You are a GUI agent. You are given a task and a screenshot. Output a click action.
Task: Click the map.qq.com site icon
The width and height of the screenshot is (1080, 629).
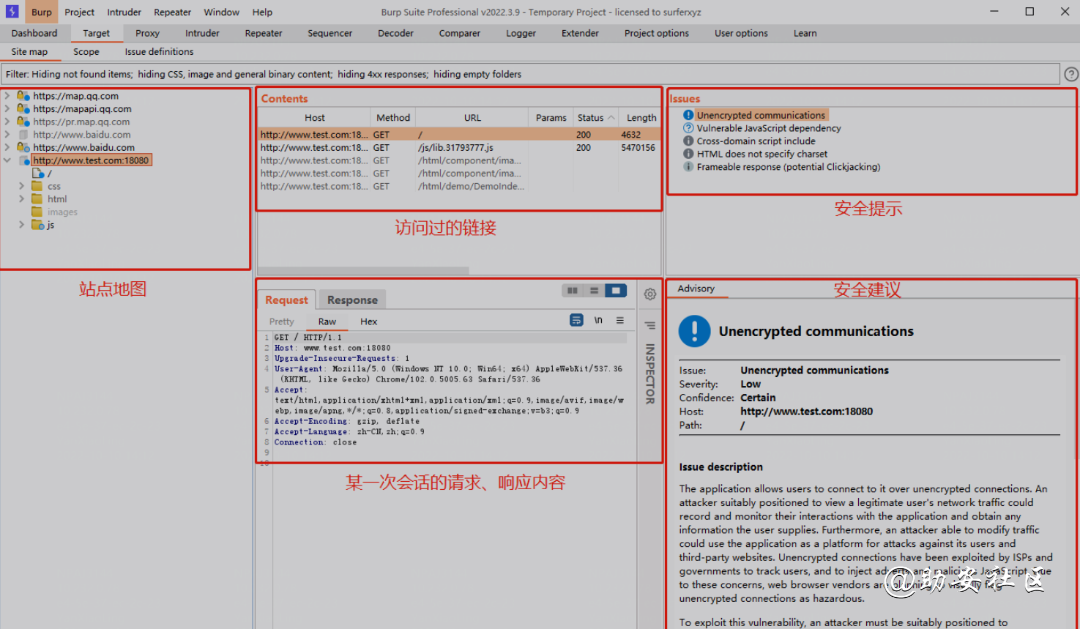tap(23, 96)
